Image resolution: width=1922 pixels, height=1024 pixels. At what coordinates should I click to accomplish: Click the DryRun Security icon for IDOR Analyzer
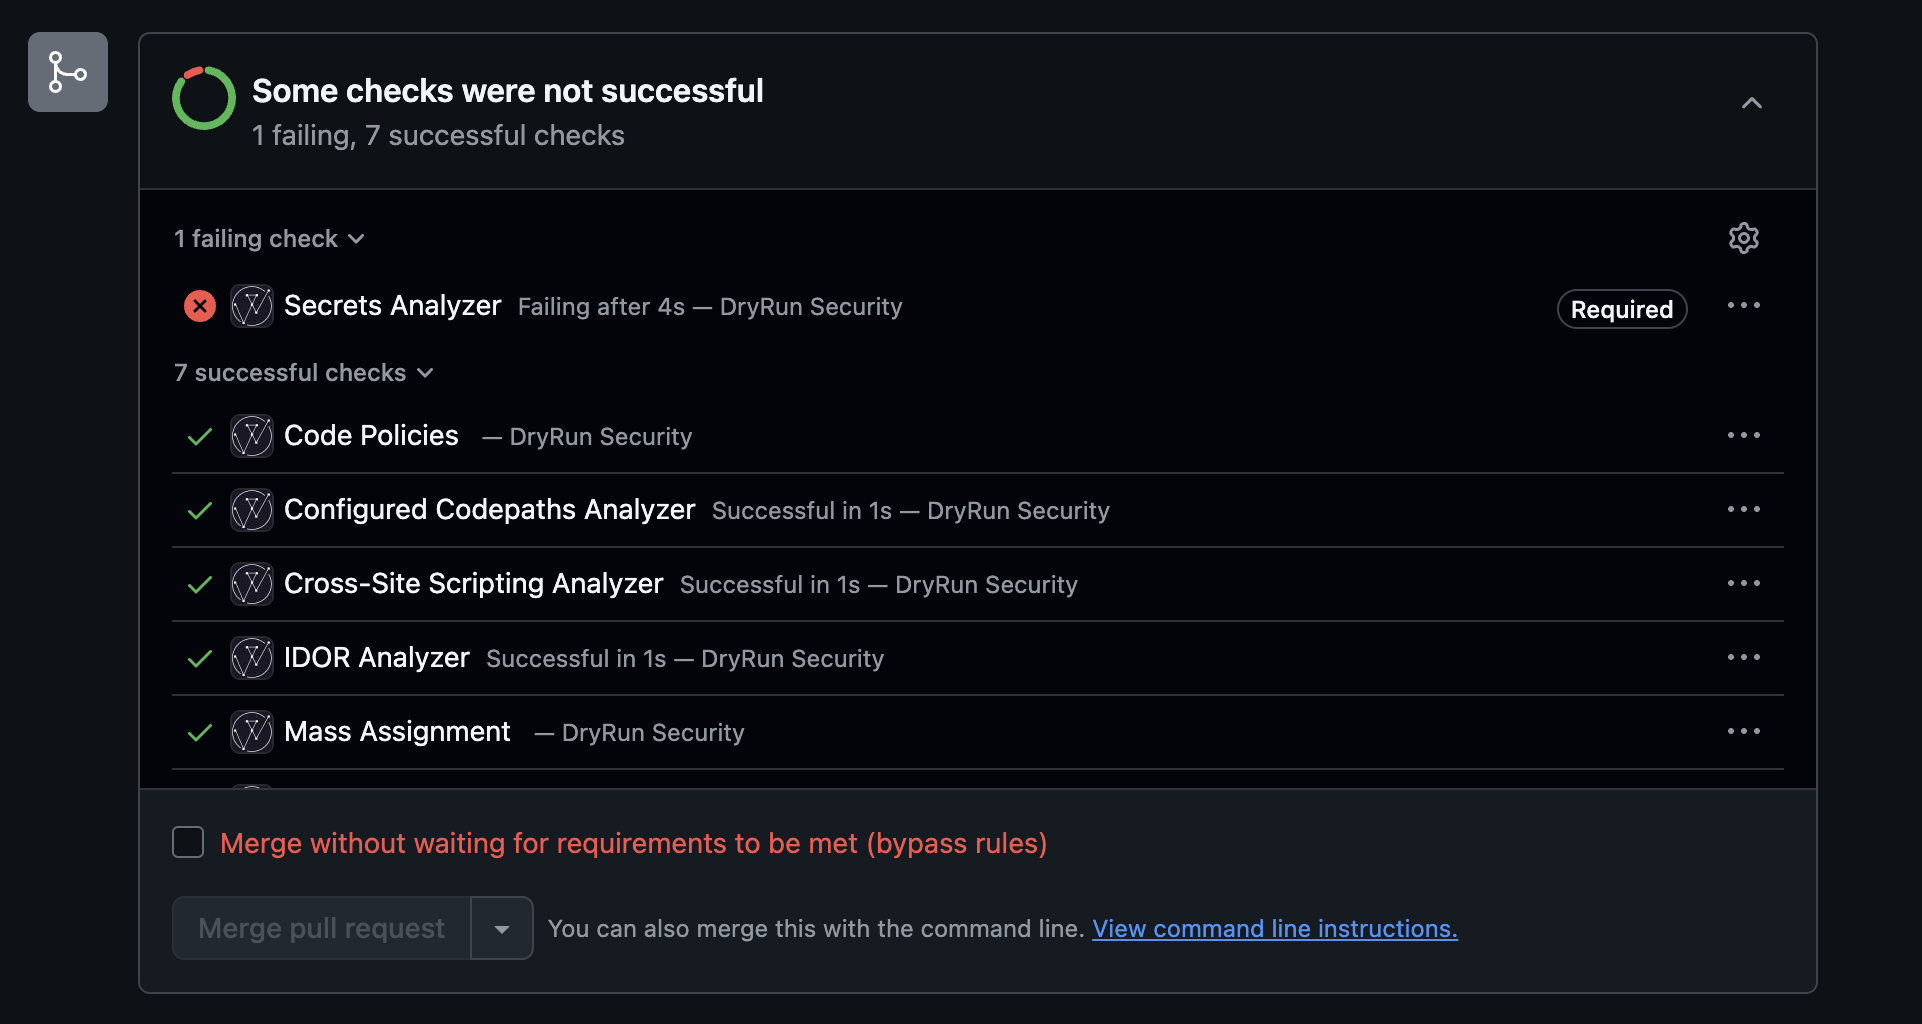point(251,658)
